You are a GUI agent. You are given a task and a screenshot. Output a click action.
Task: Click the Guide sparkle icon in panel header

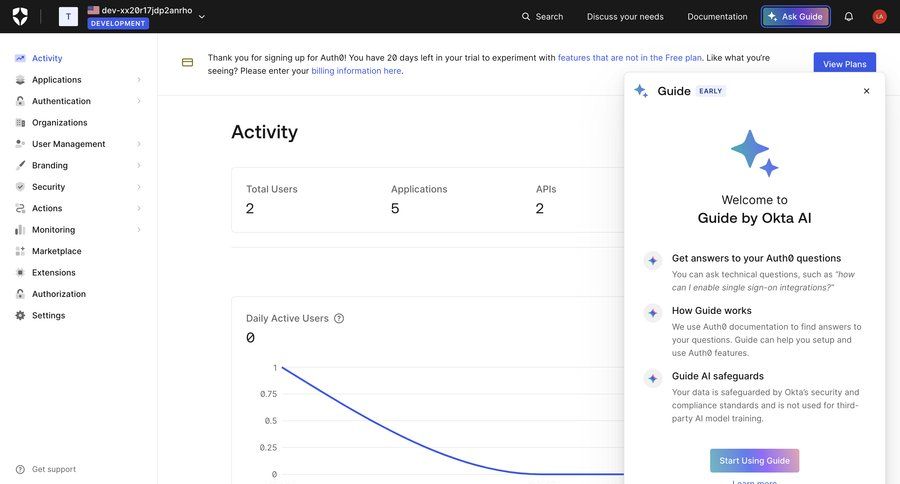pos(641,91)
